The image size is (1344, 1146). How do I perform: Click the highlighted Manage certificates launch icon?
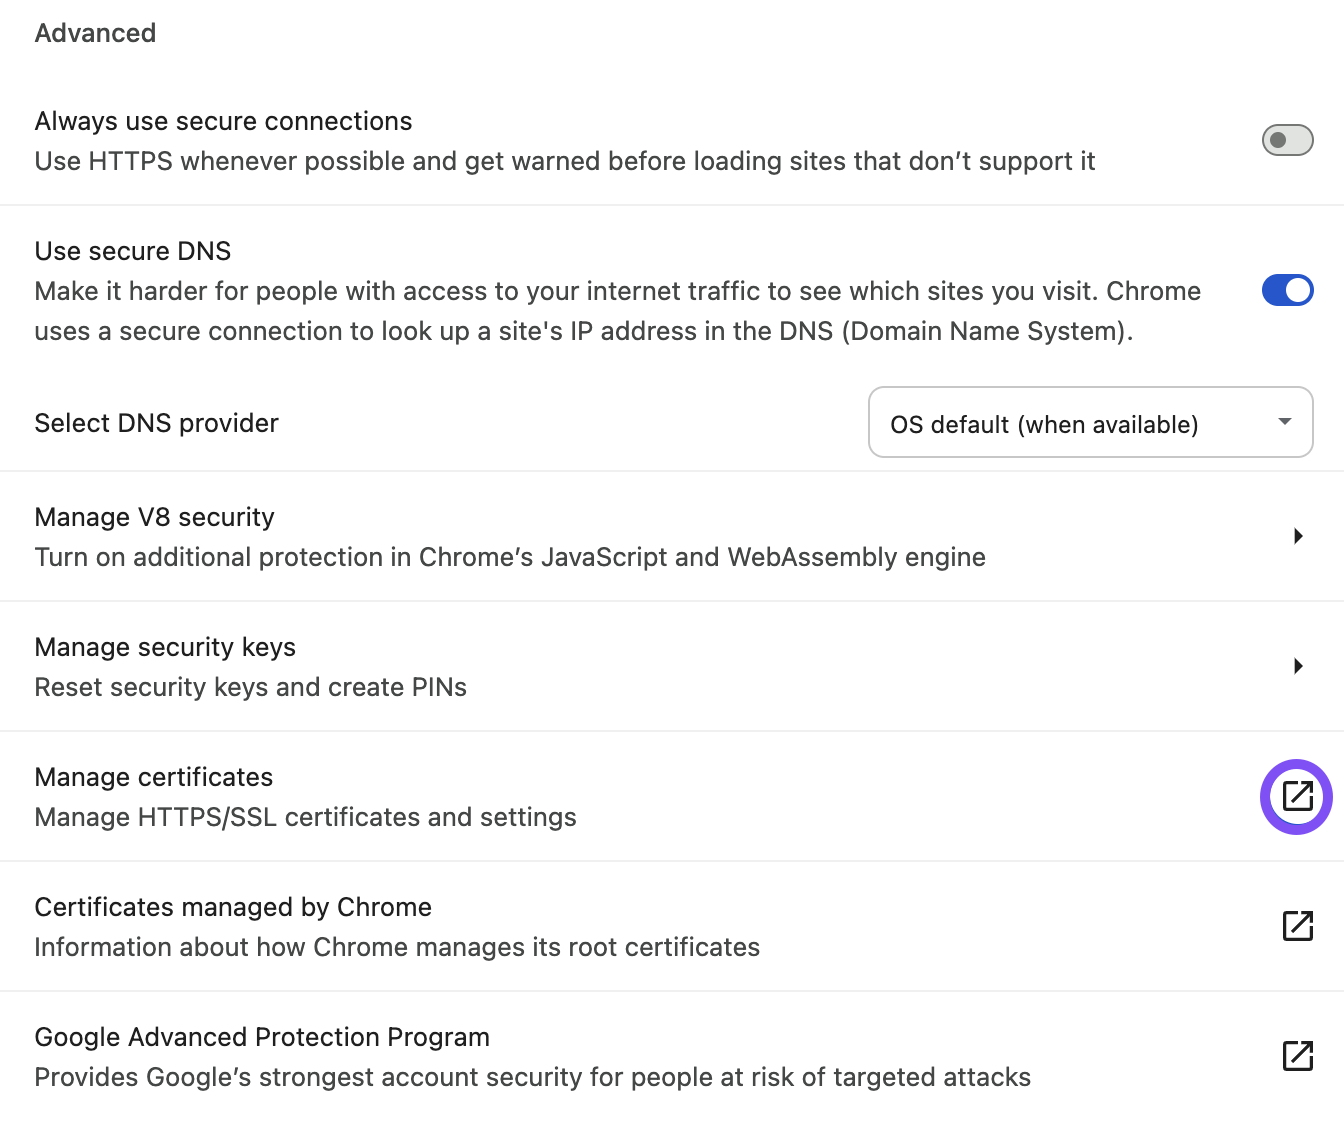1296,797
